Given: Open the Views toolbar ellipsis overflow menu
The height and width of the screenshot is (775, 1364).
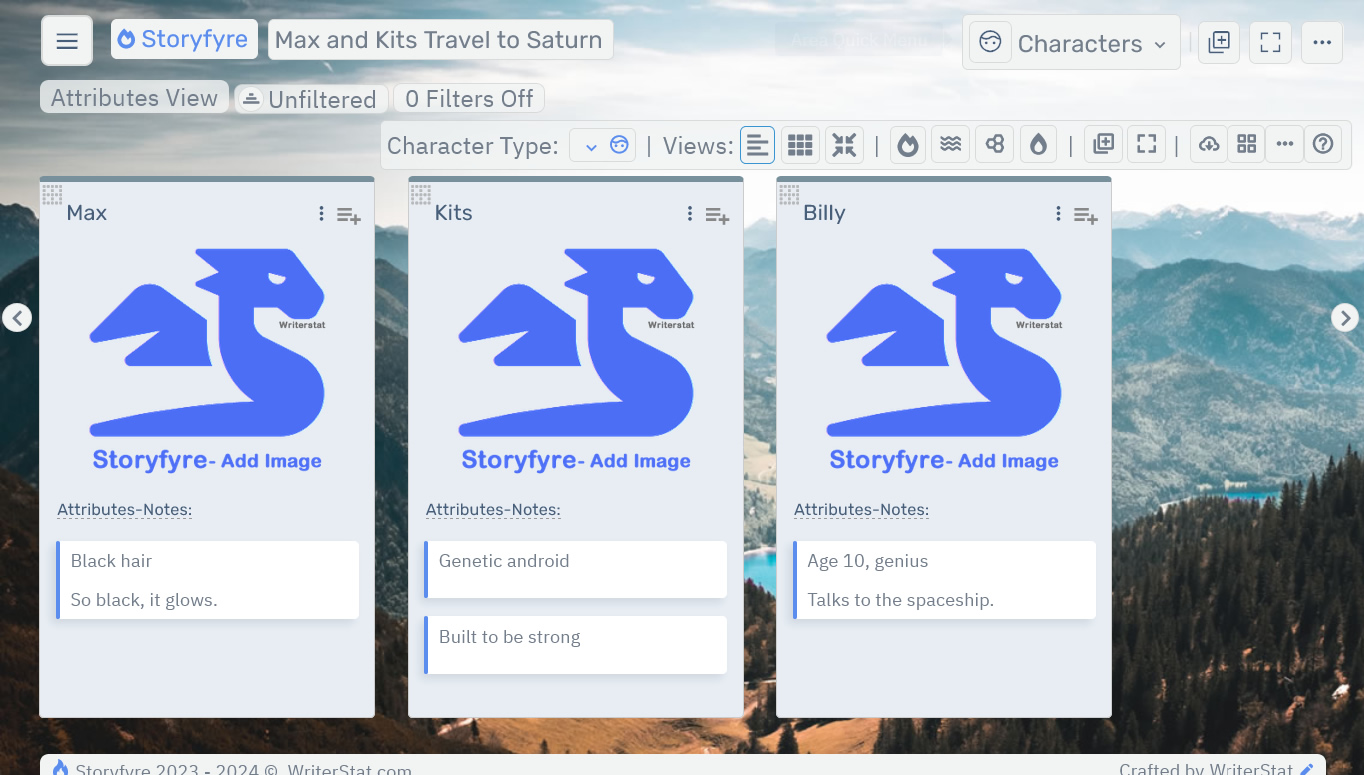Looking at the screenshot, I should click(x=1284, y=144).
